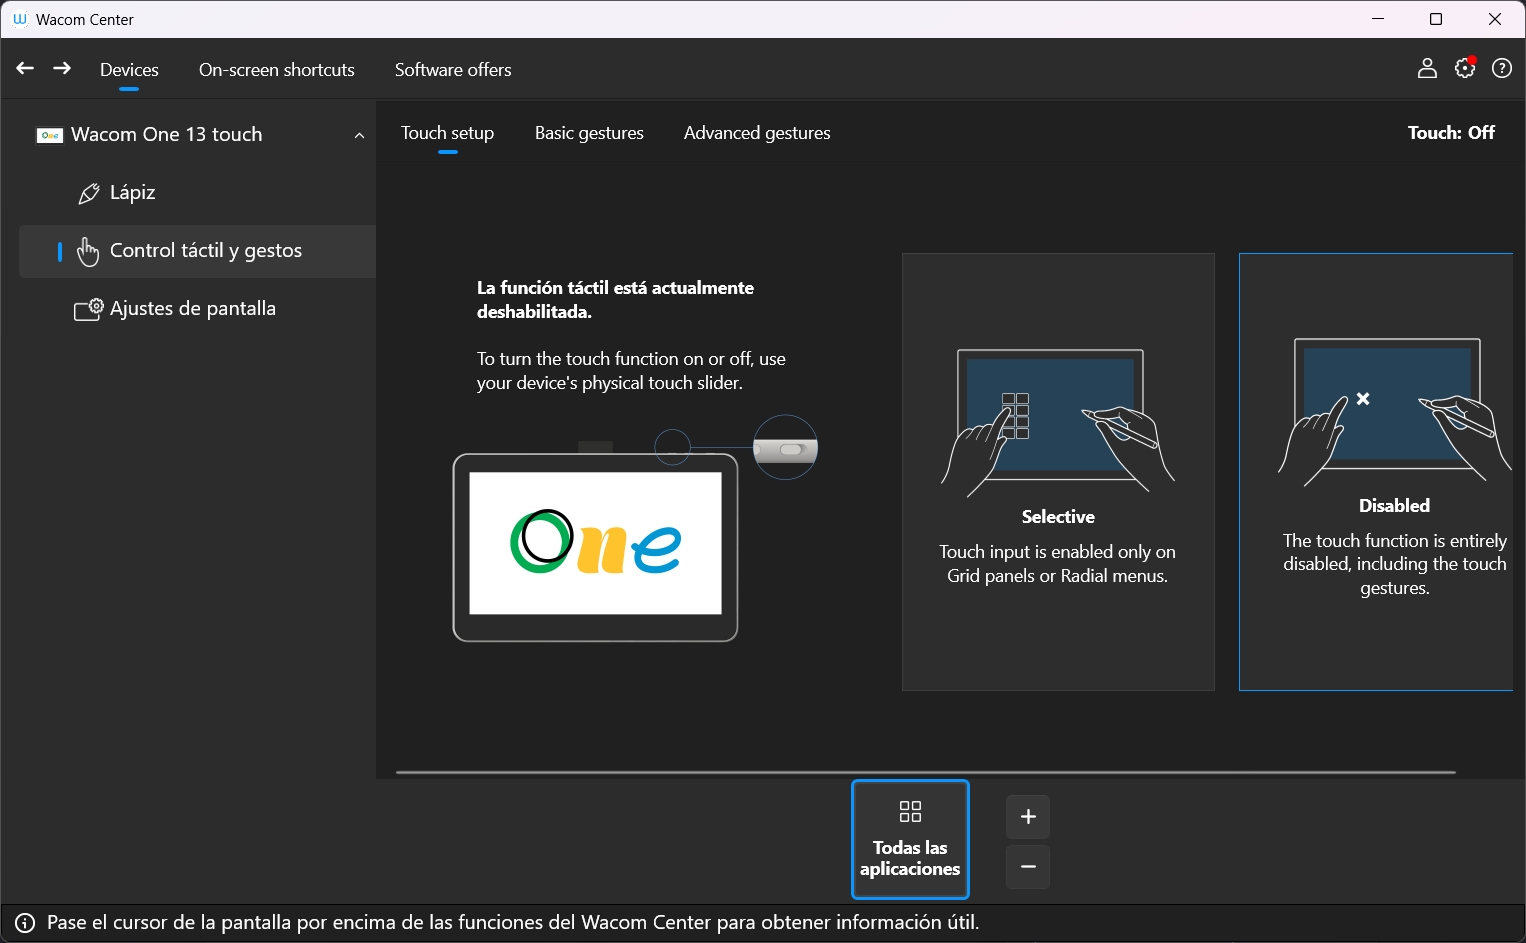This screenshot has width=1526, height=943.
Task: Click the Wacom One device icon
Action: pos(49,135)
